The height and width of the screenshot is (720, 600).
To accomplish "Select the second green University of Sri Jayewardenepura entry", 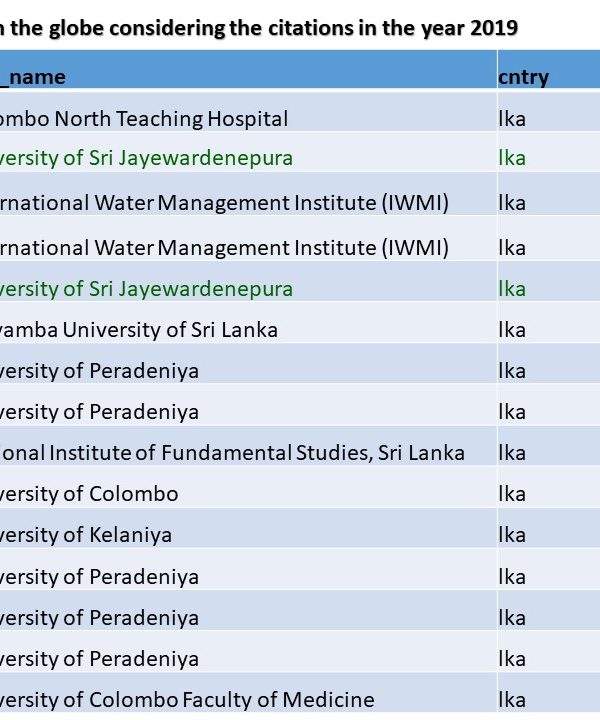I will [146, 289].
